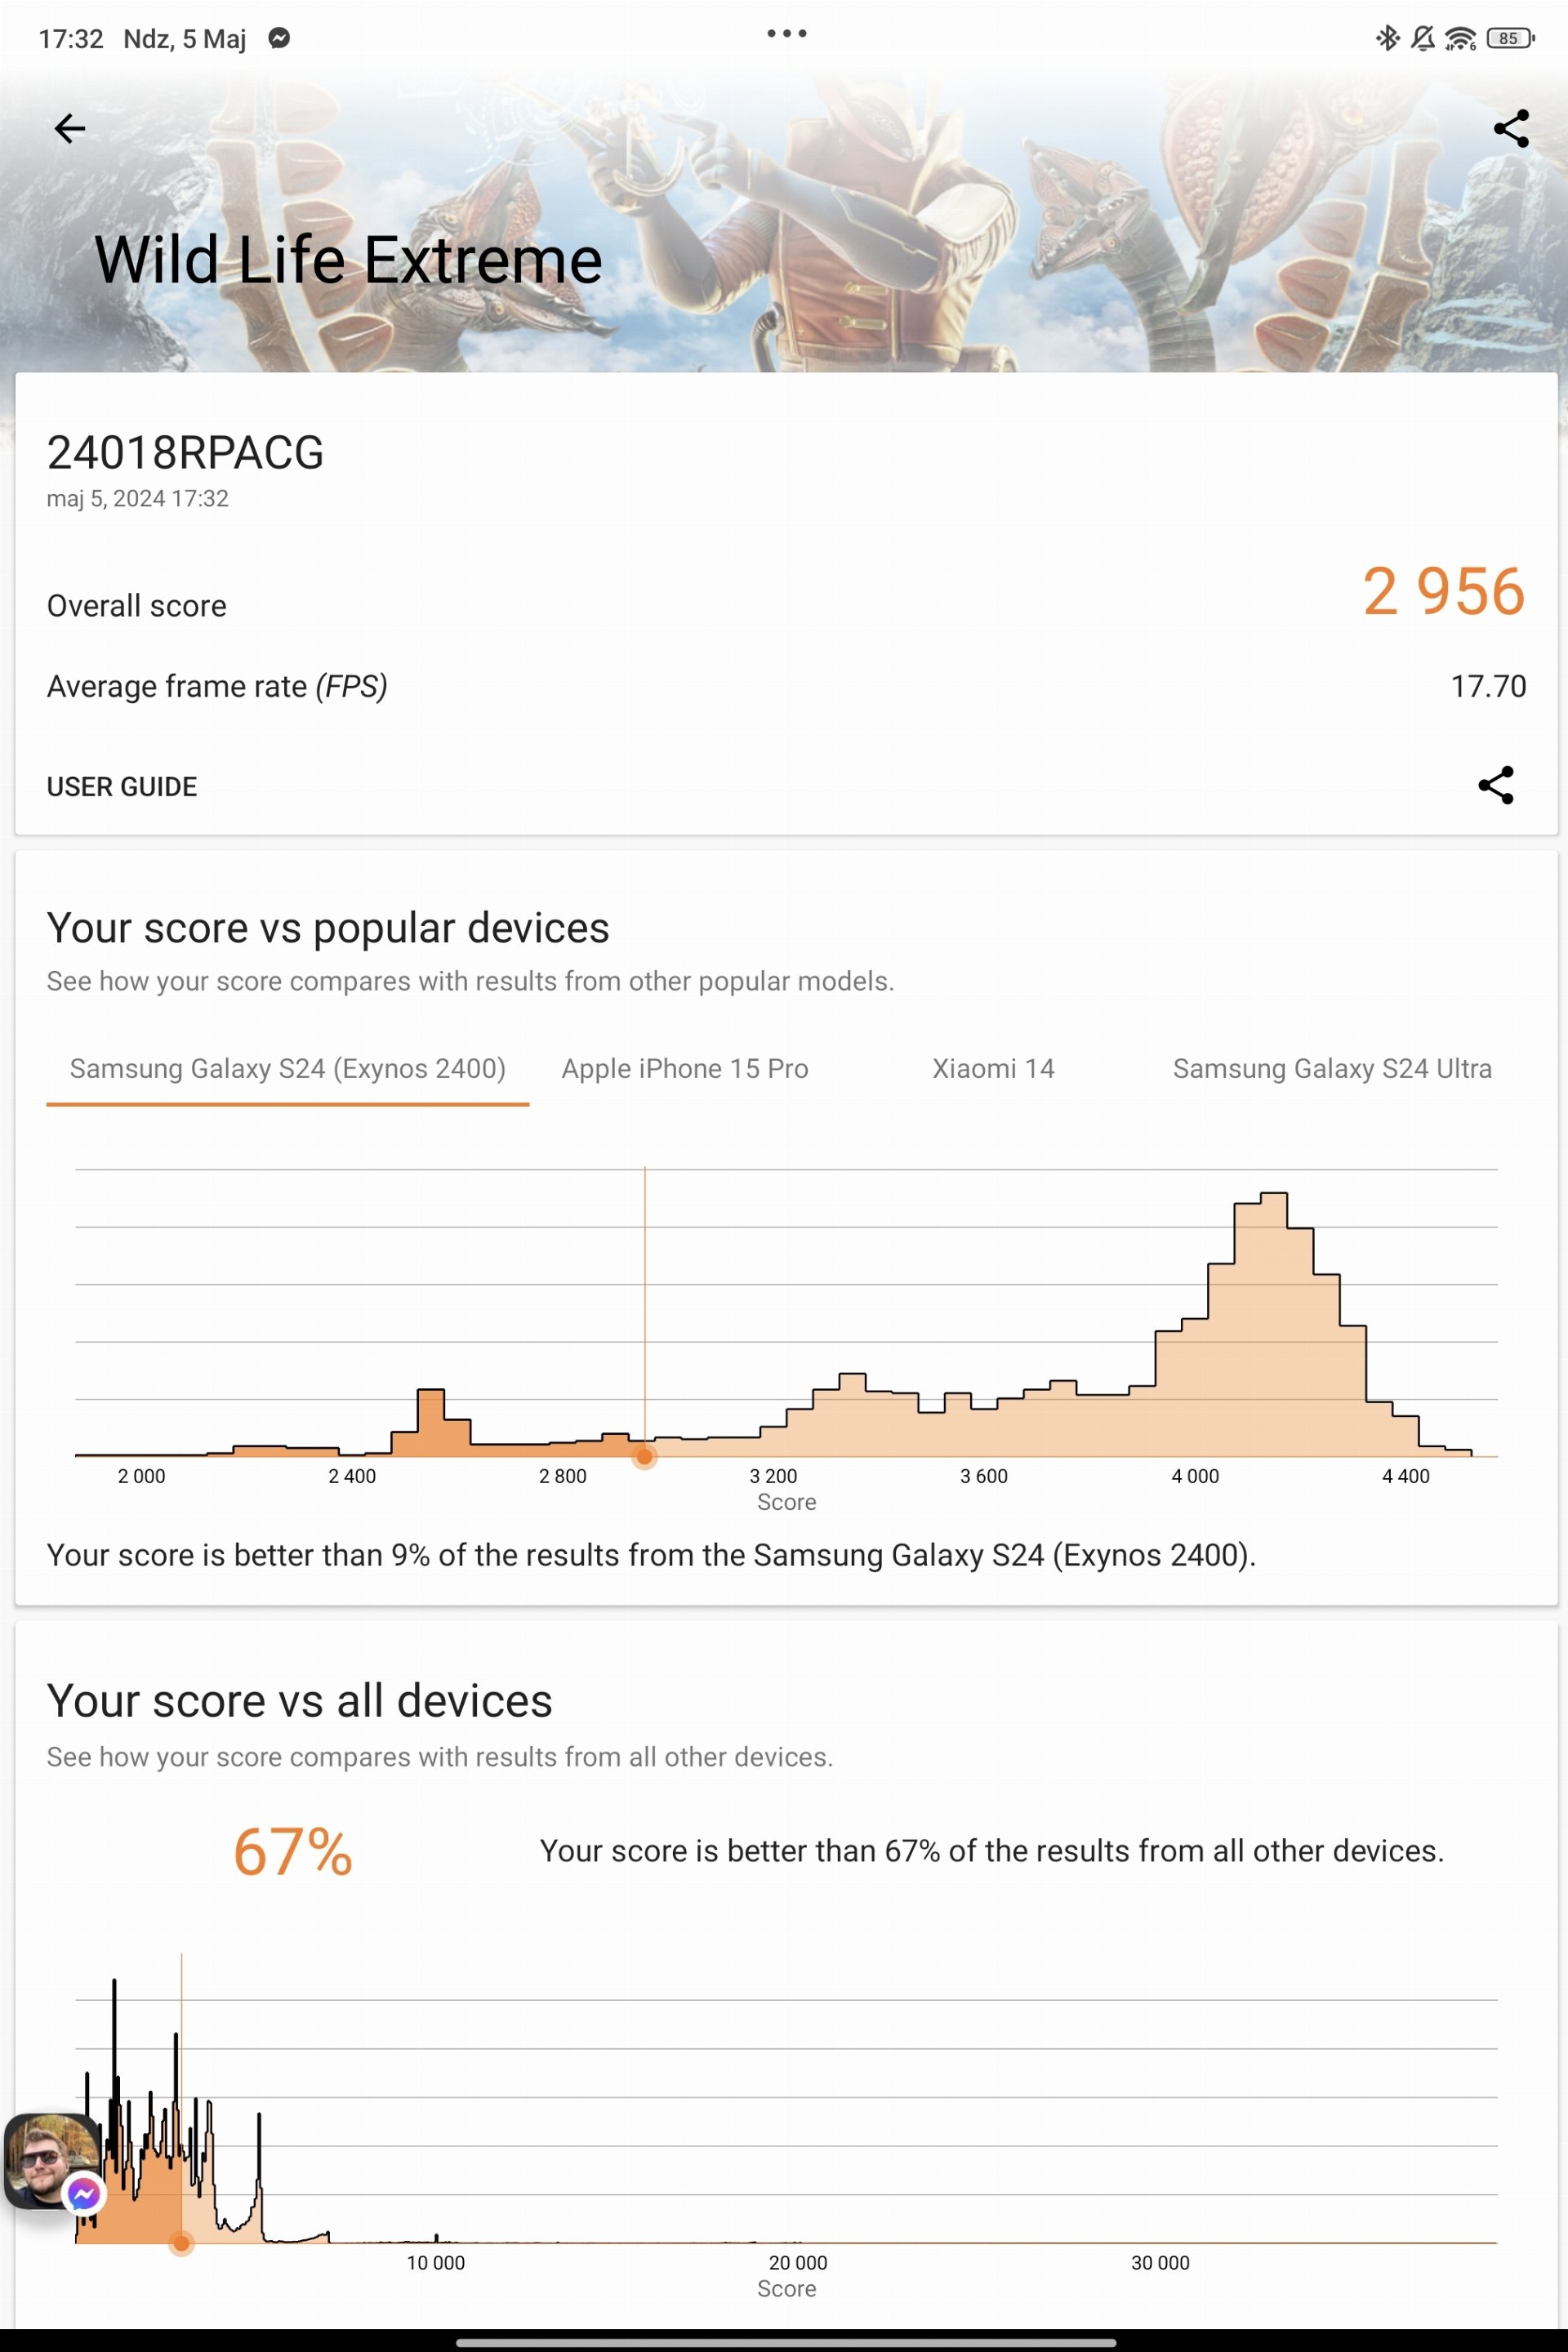Tap the back arrow icon
Screen dimensions: 1568x2352
coord(69,128)
